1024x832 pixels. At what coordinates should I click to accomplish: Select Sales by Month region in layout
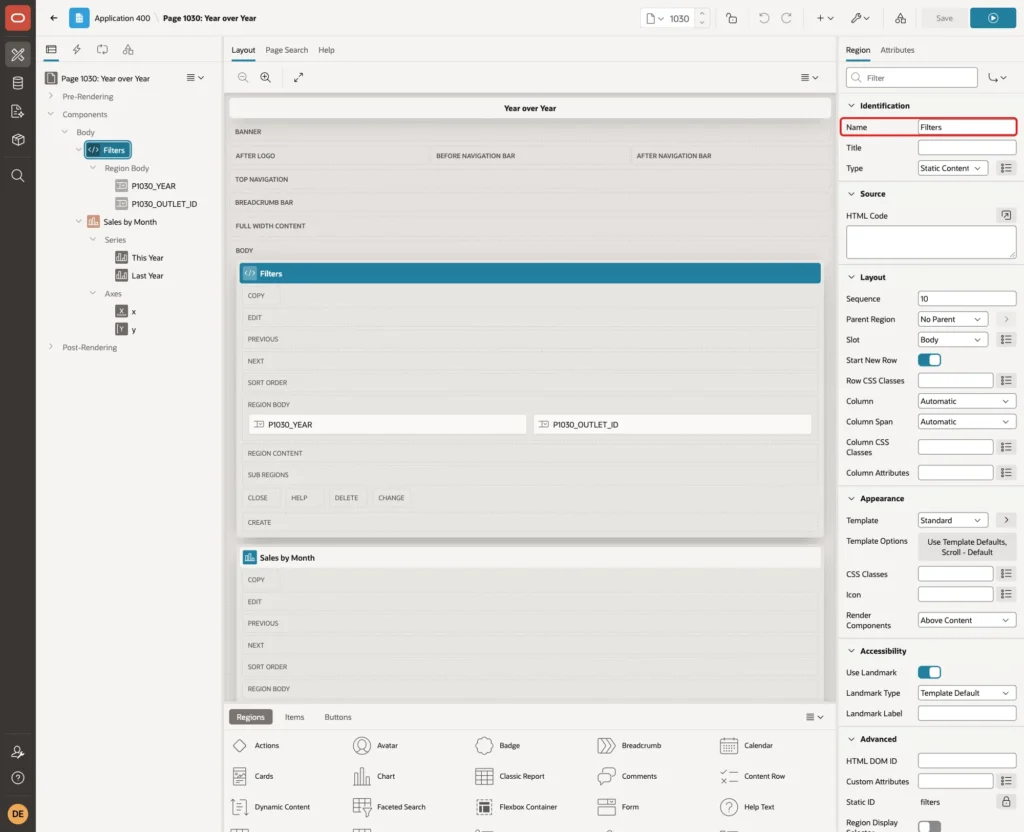[x=530, y=558]
